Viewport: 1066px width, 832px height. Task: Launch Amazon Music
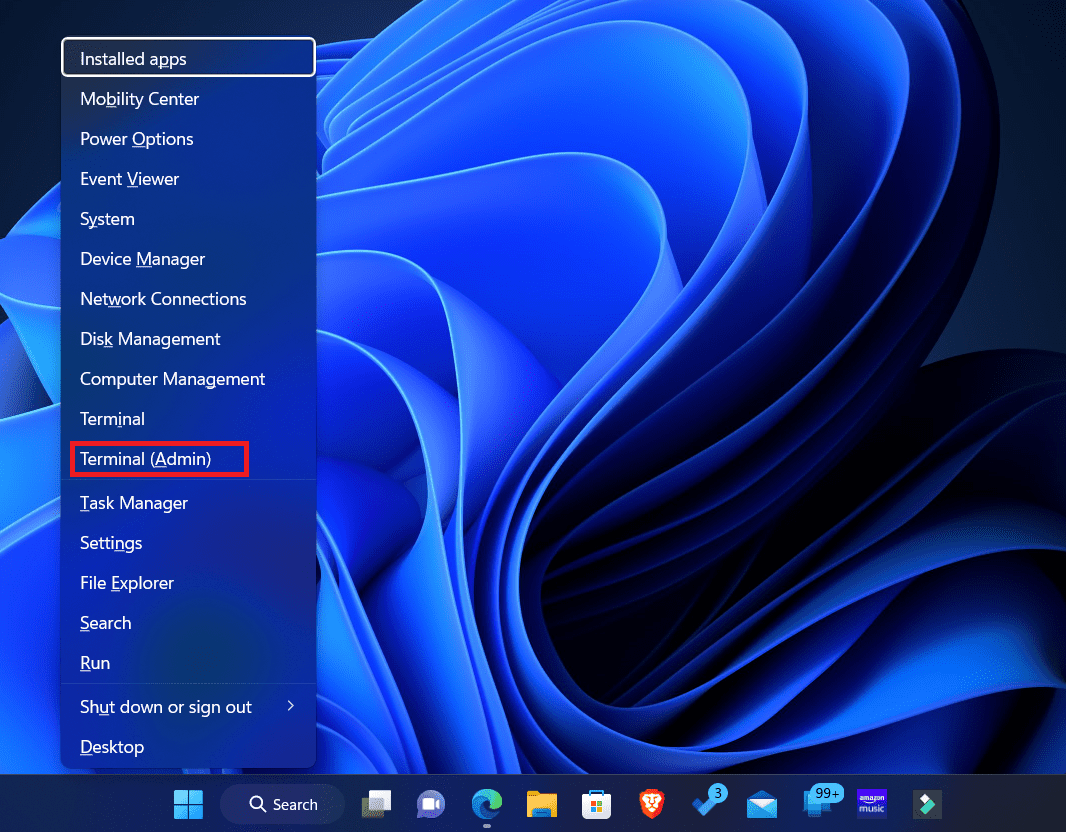point(871,804)
